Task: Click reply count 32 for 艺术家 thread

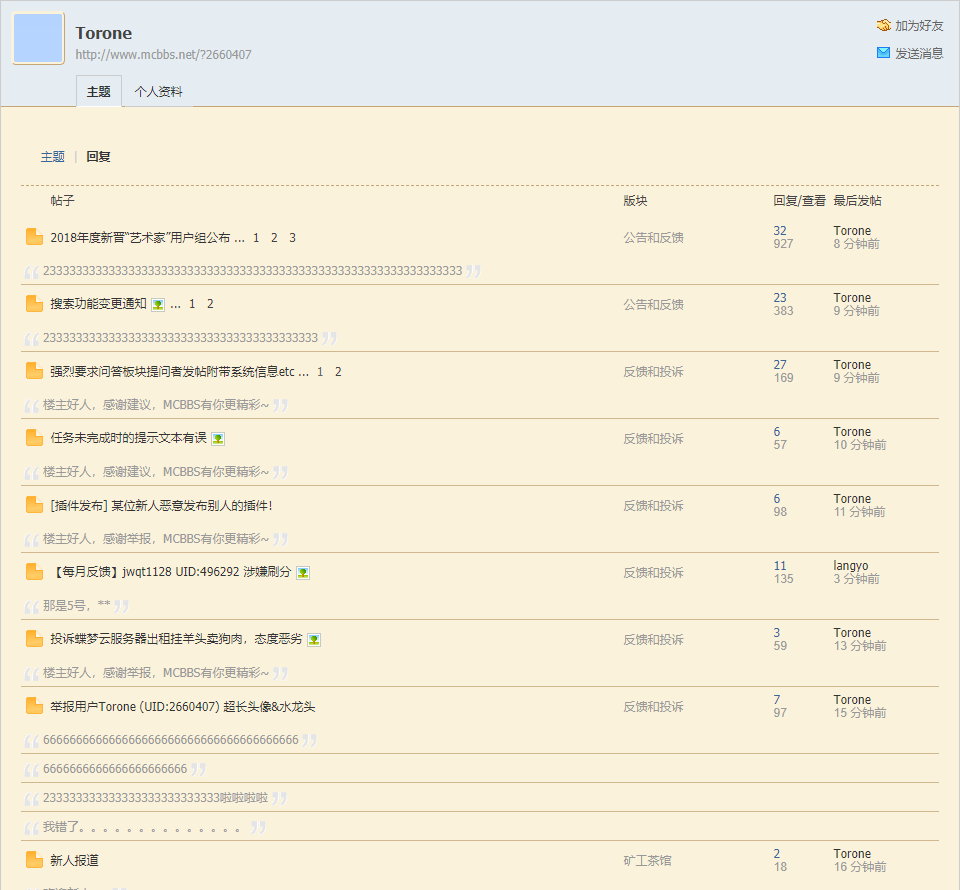Action: pyautogui.click(x=780, y=231)
